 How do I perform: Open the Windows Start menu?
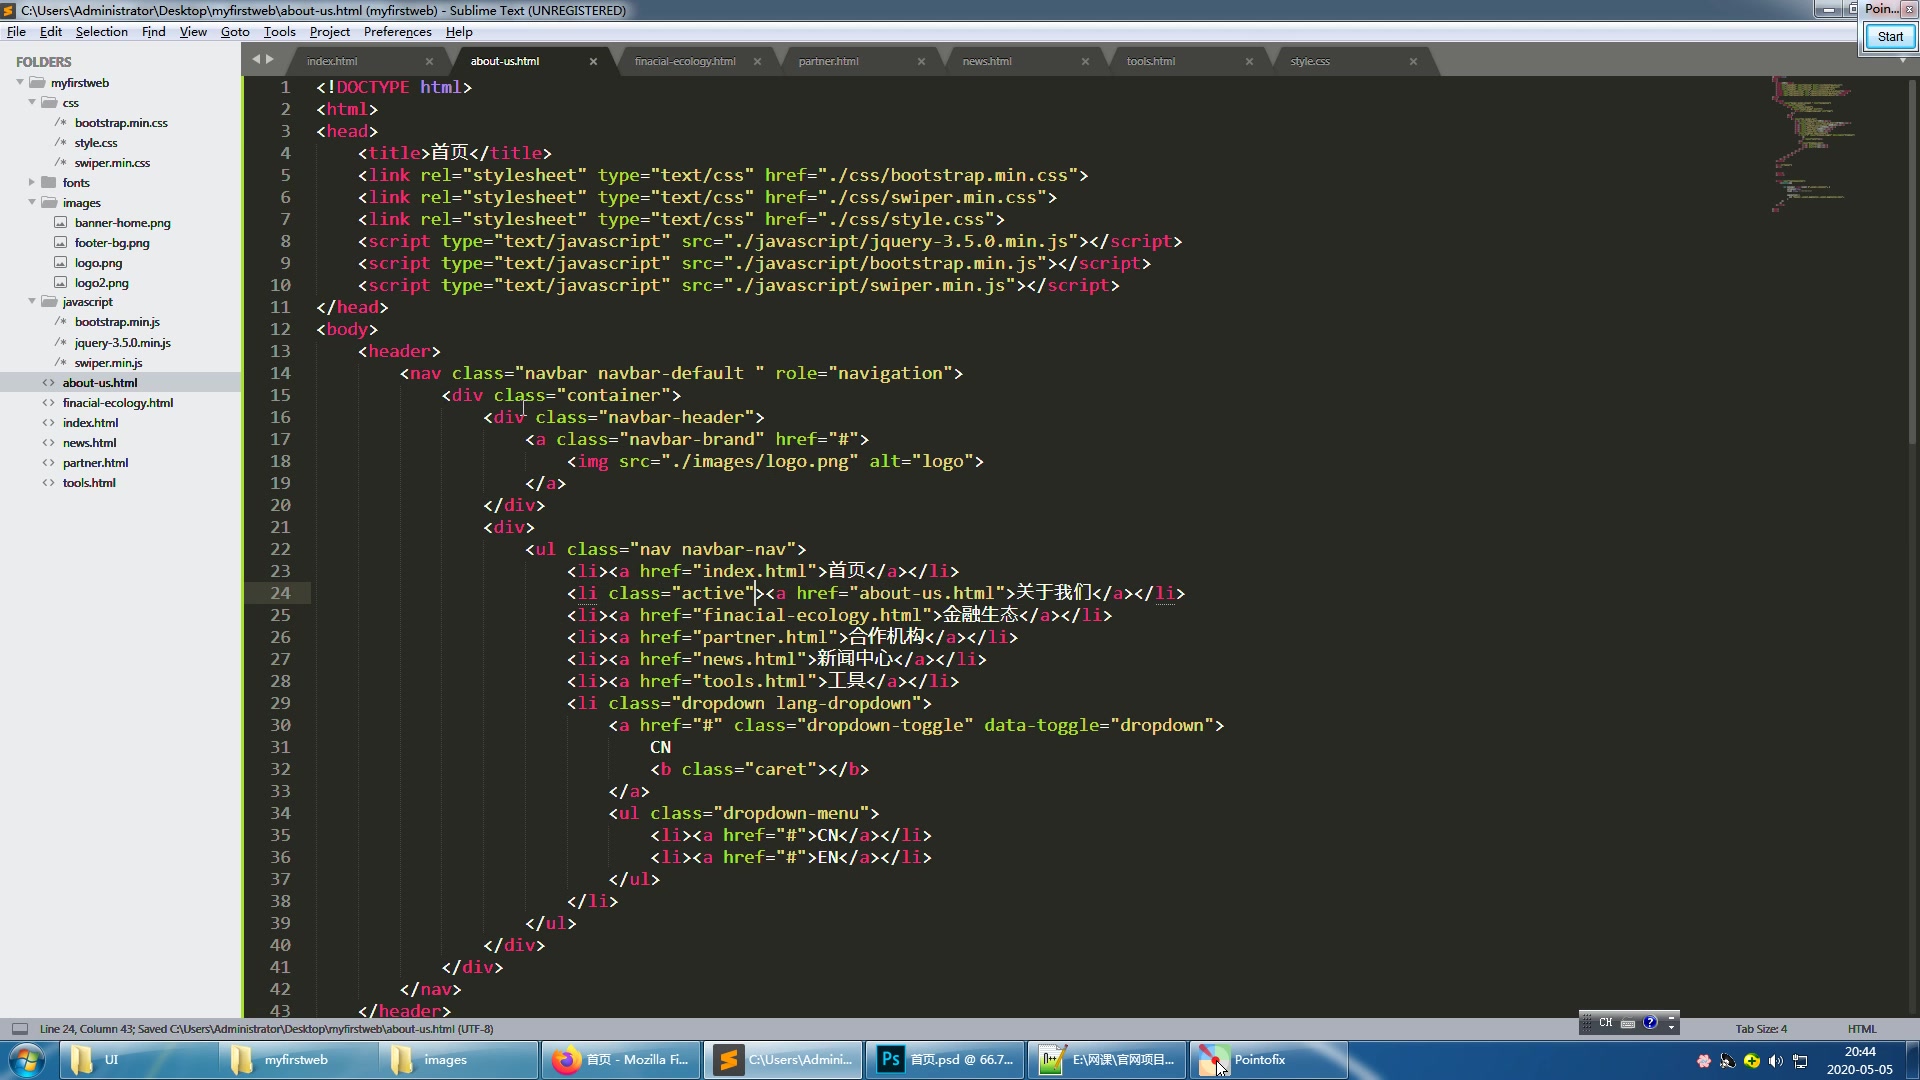point(27,1060)
